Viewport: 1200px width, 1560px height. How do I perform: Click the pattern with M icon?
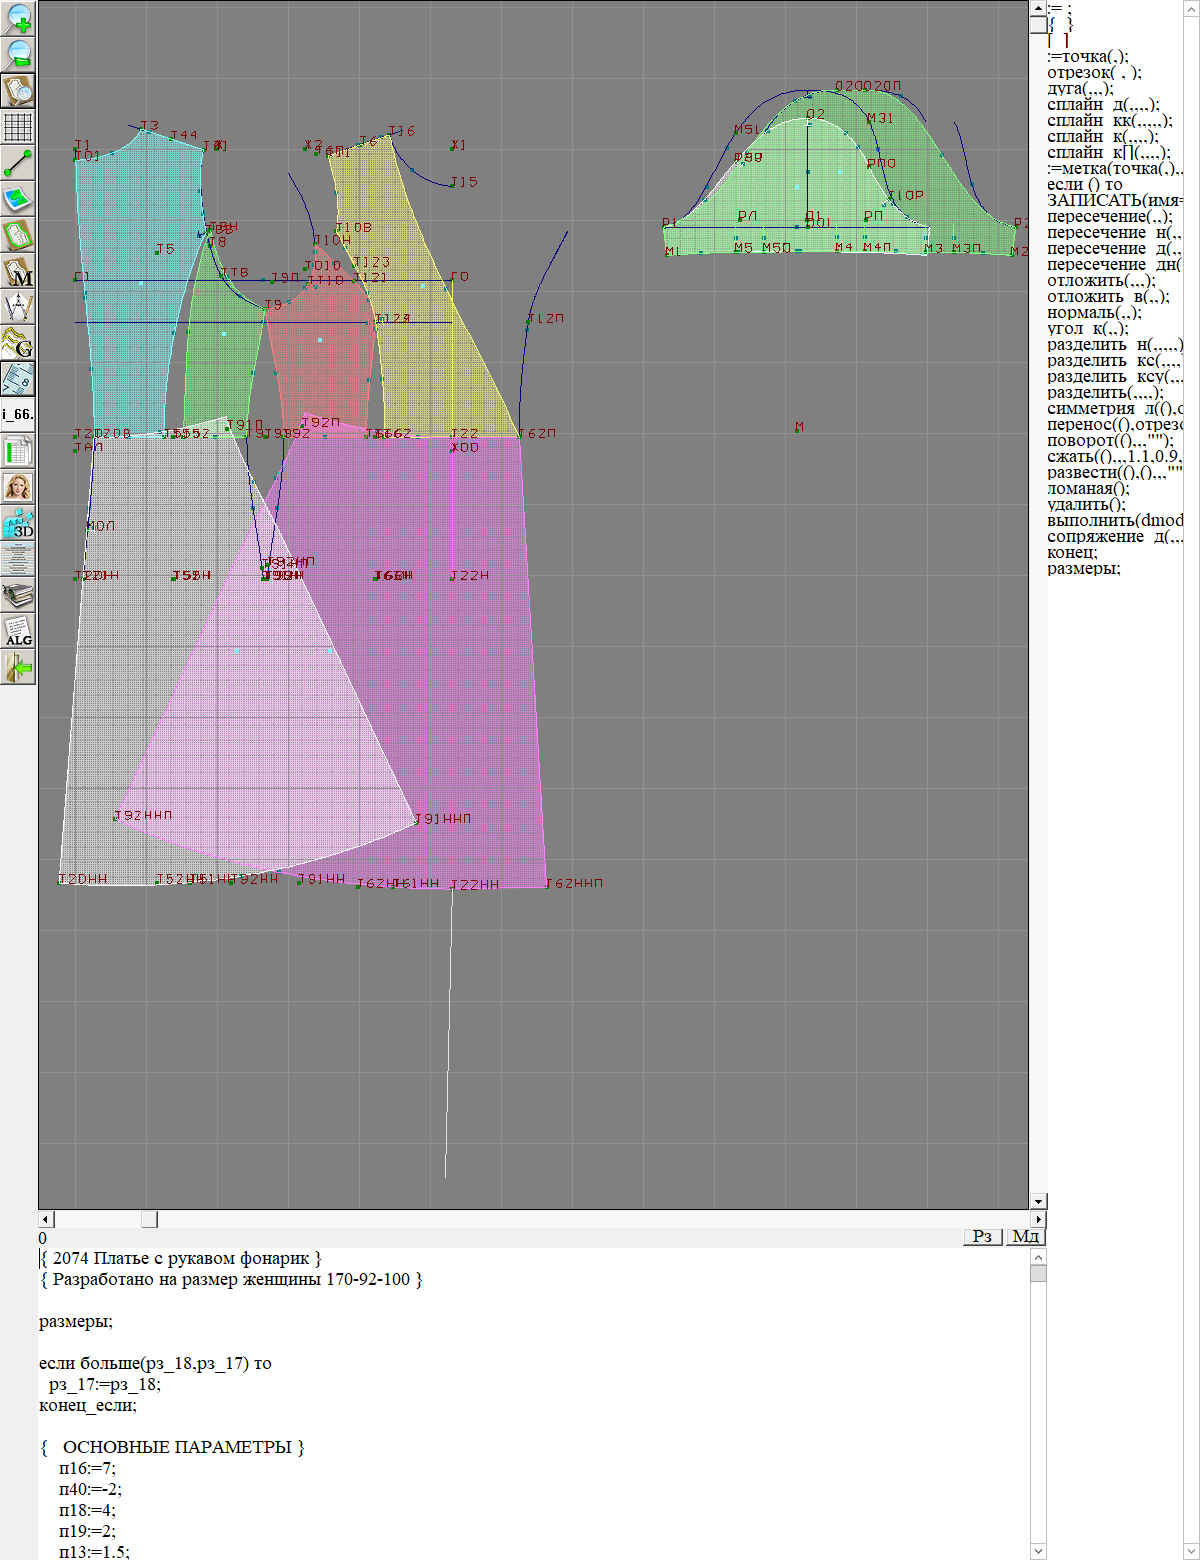[x=18, y=271]
